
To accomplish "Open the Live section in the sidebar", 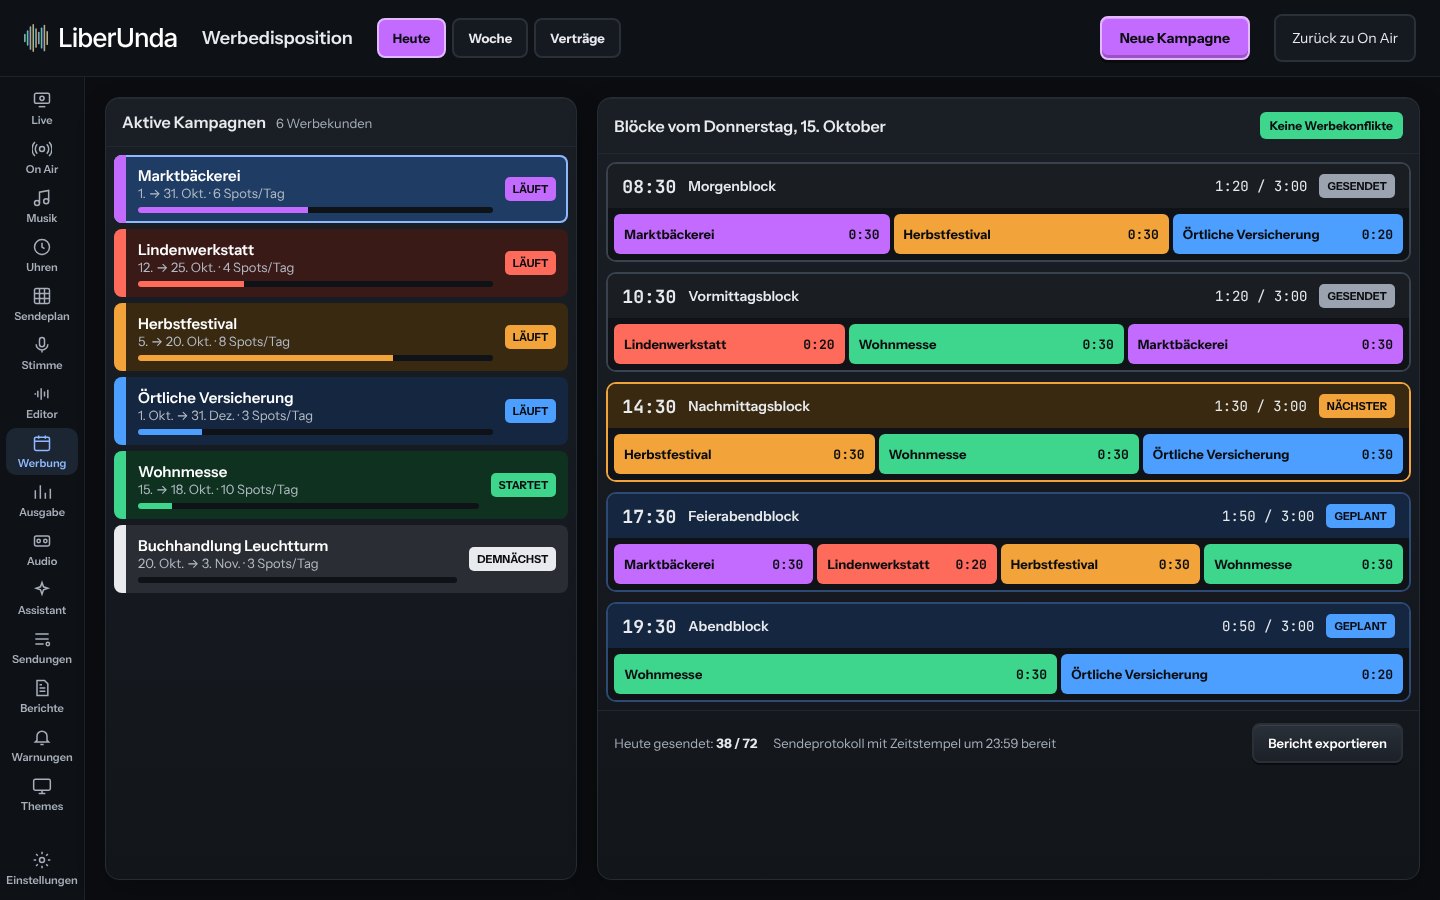I will point(42,109).
